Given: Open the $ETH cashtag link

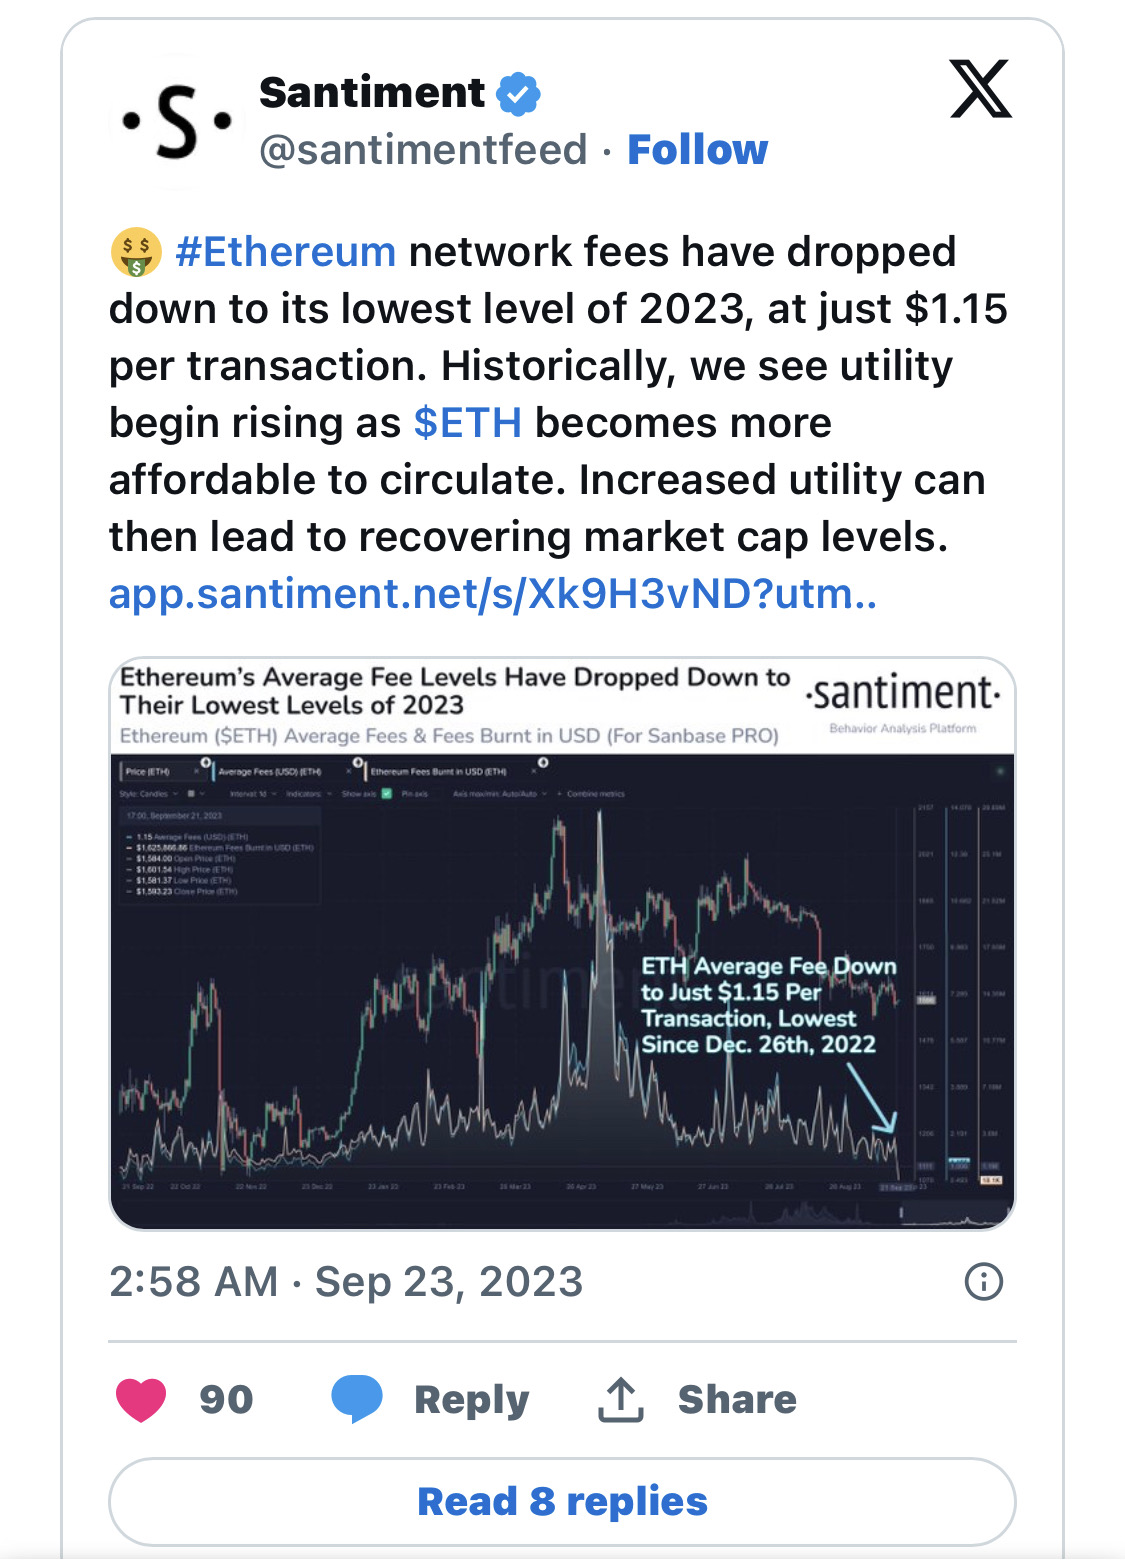Looking at the screenshot, I should click(468, 423).
